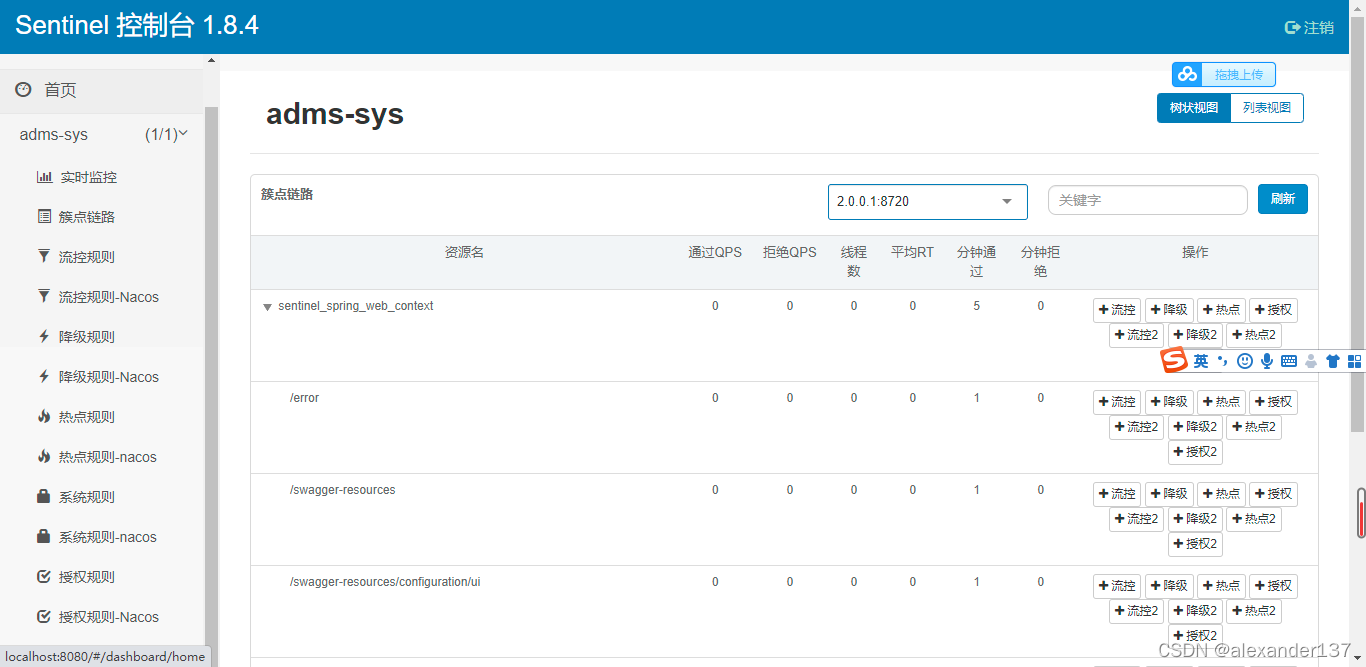Switch to 列表视图 list view
The height and width of the screenshot is (667, 1366).
pos(1267,108)
